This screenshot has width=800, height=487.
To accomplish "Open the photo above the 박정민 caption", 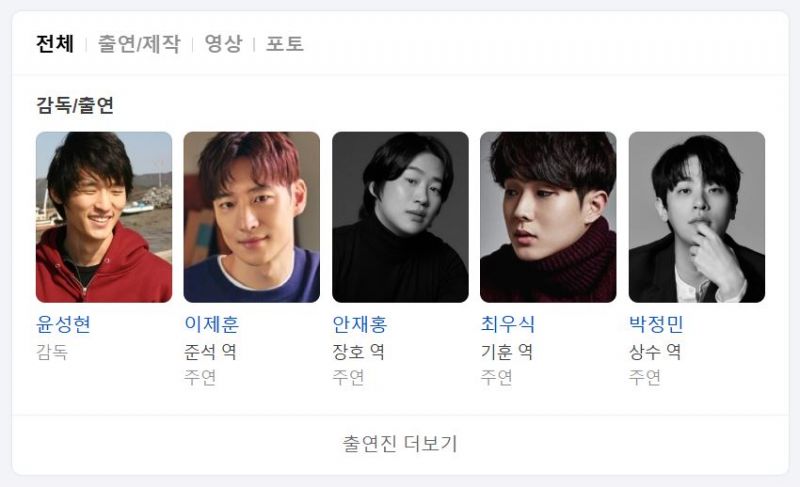I will tap(697, 217).
